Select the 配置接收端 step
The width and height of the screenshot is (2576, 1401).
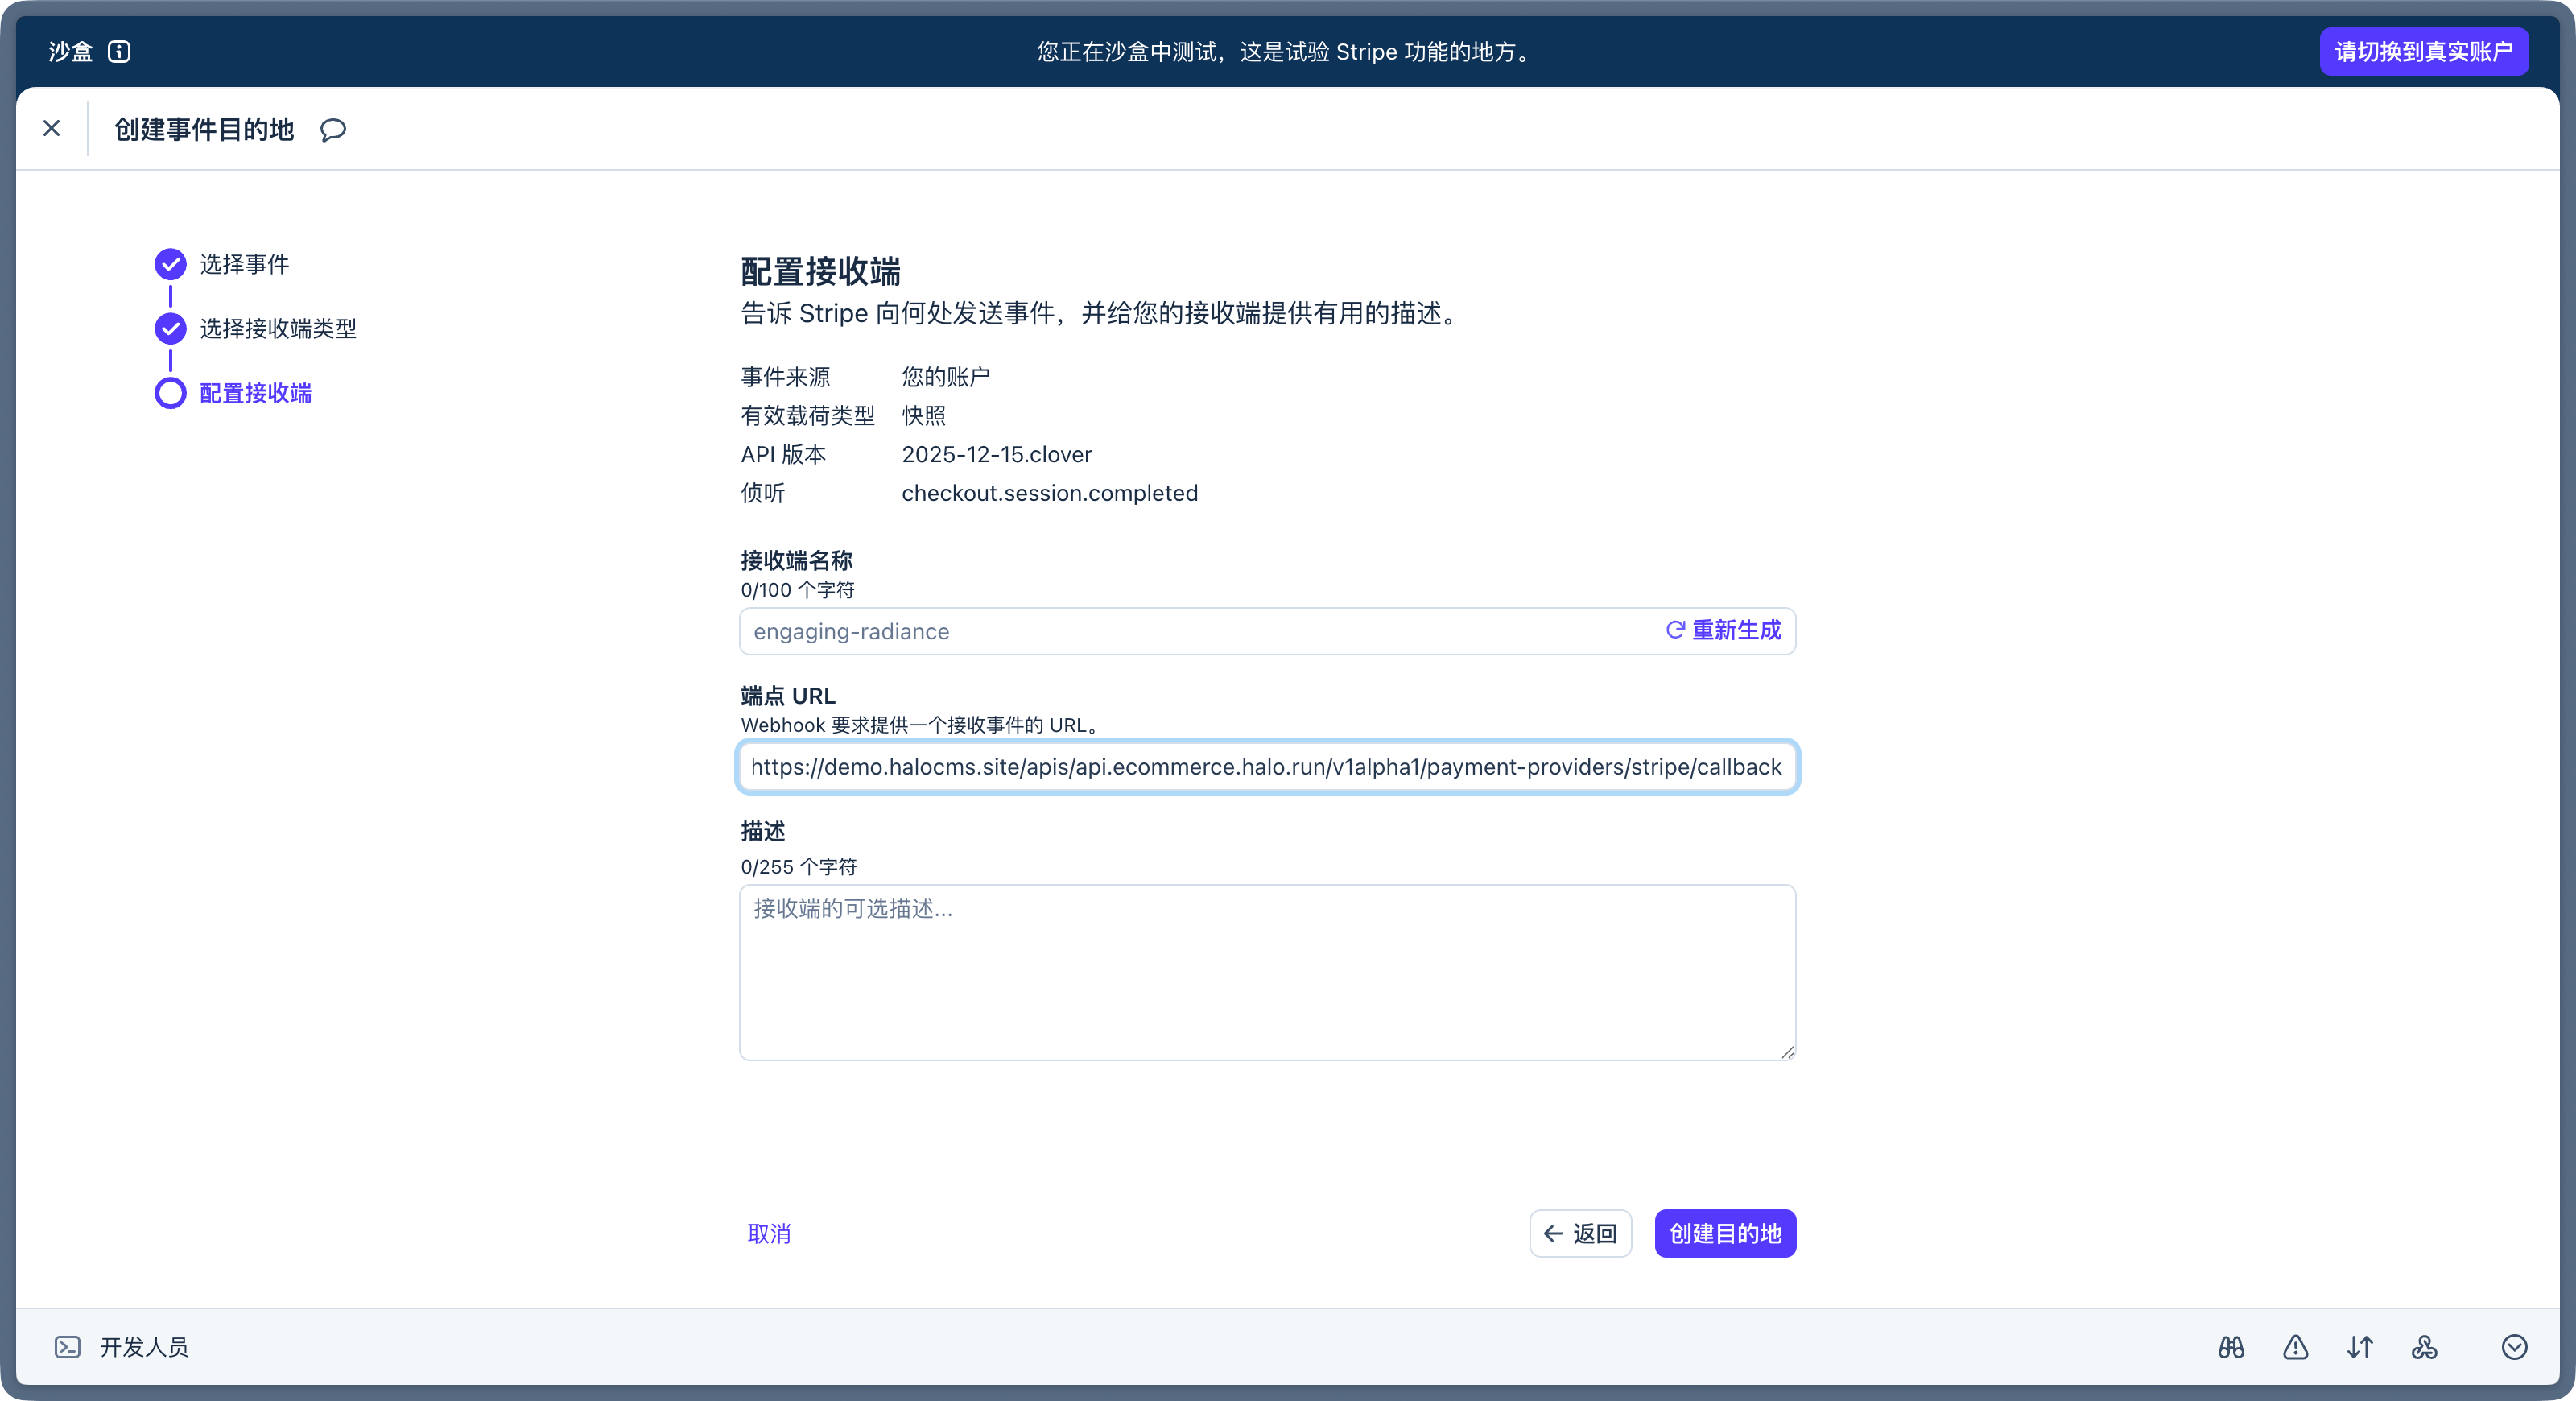(255, 393)
